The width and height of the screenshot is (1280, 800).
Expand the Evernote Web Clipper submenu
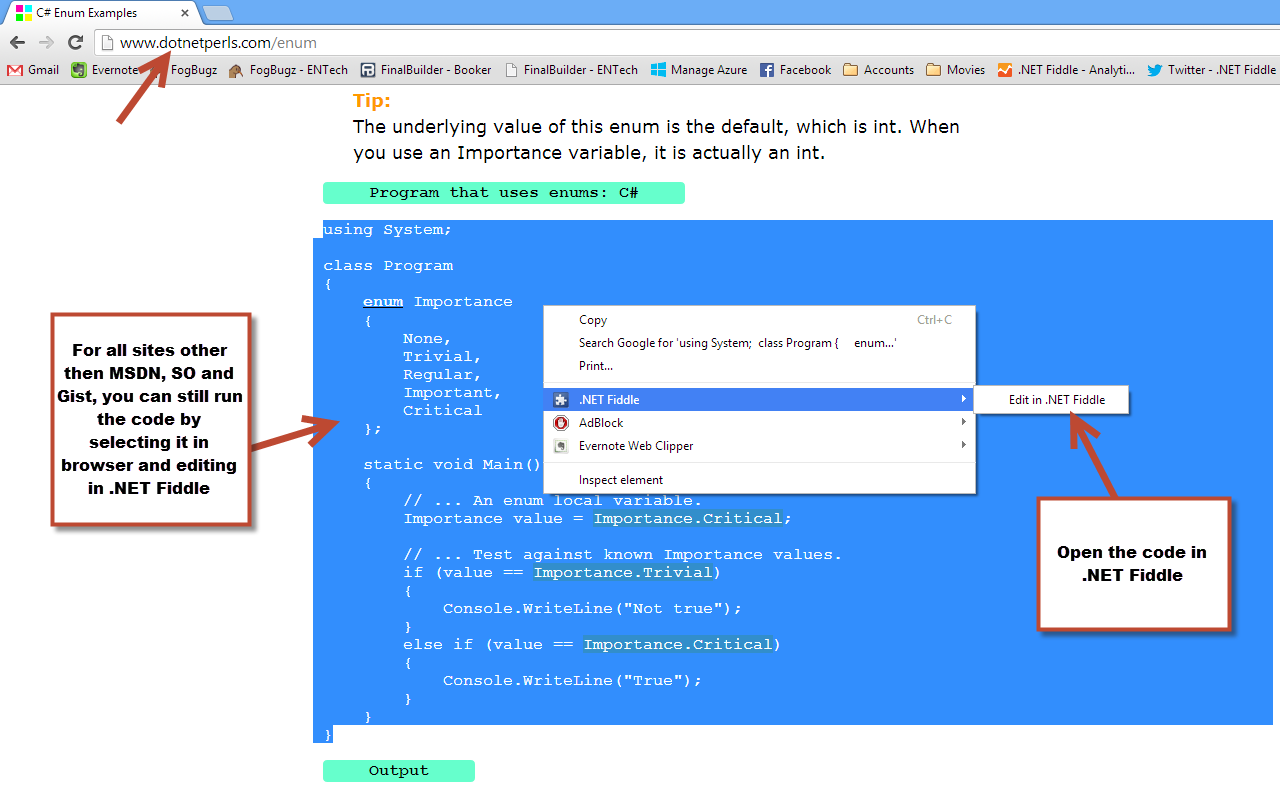963,446
